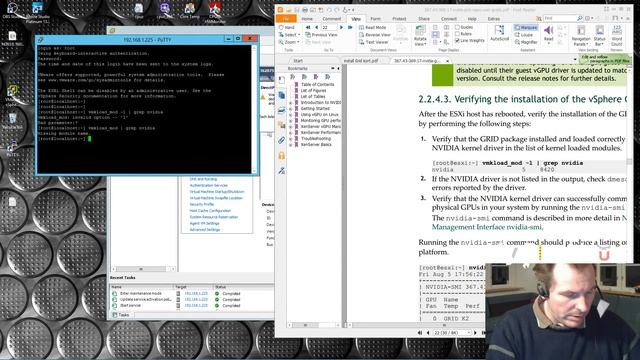Switch to the Share ribbon tab
Screen dimensions: 640x360
click(424, 19)
